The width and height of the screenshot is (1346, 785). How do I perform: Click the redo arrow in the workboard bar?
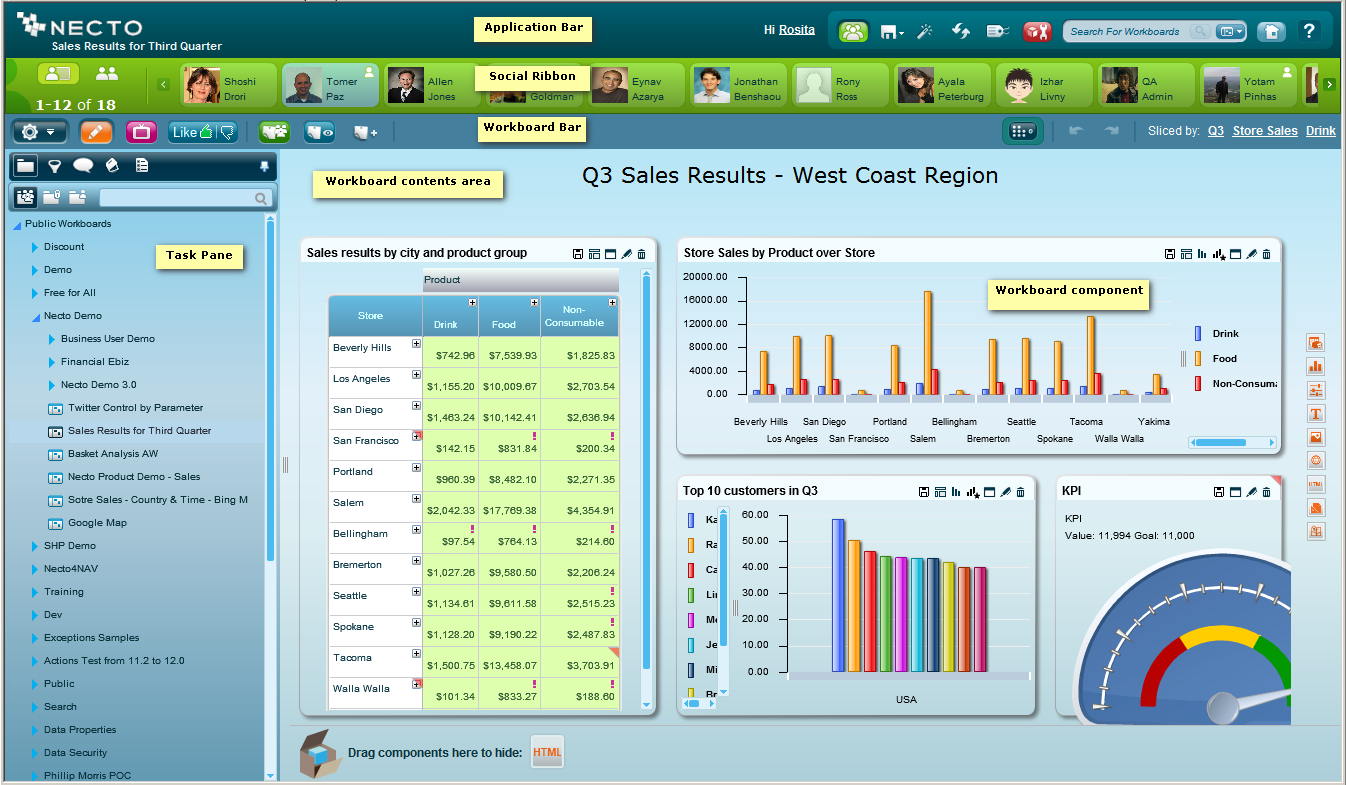[1111, 131]
